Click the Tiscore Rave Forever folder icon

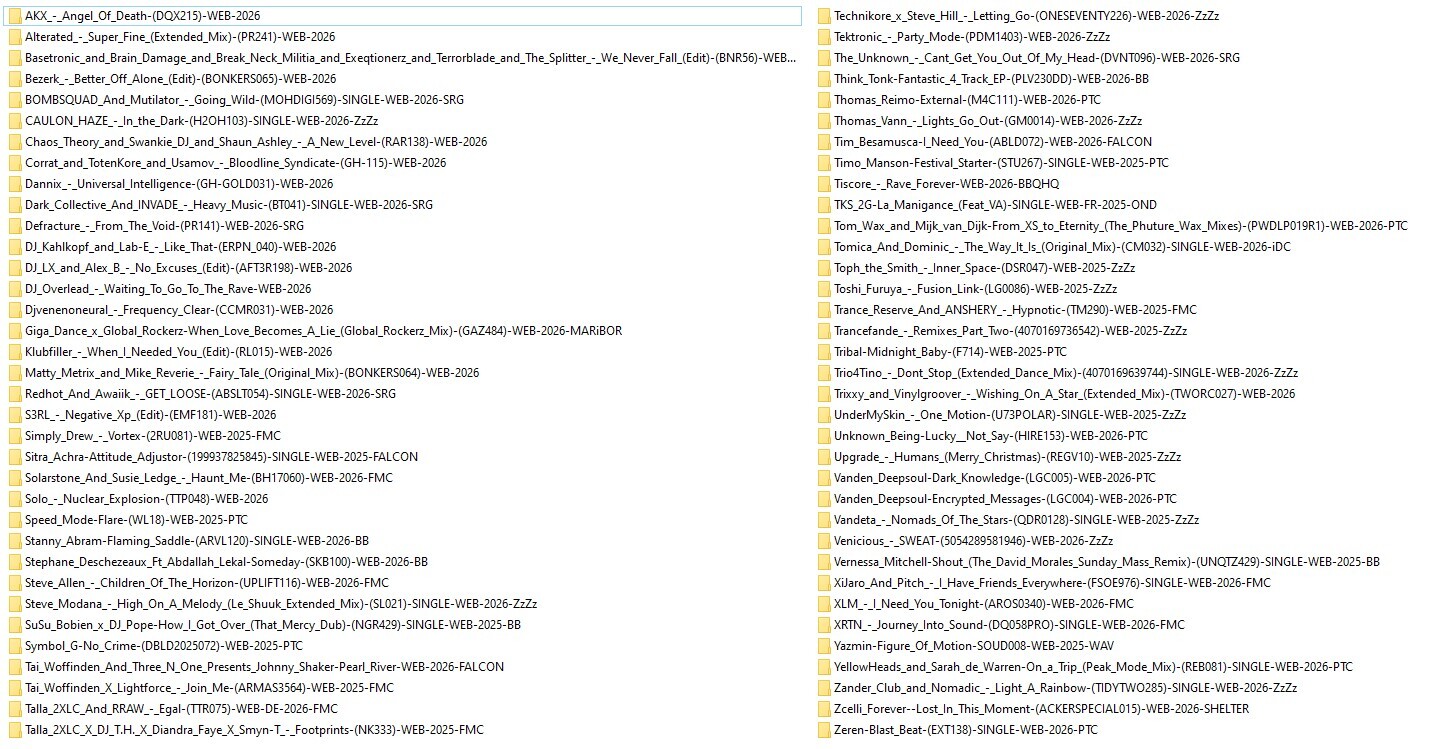[x=823, y=184]
